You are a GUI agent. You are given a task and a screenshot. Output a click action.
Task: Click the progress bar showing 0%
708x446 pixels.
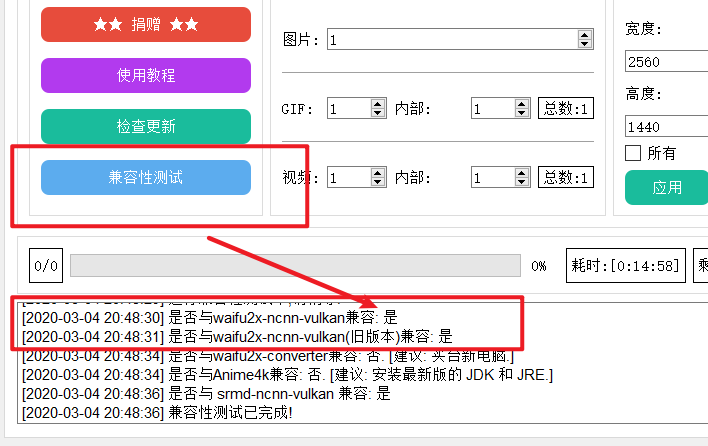[295, 265]
